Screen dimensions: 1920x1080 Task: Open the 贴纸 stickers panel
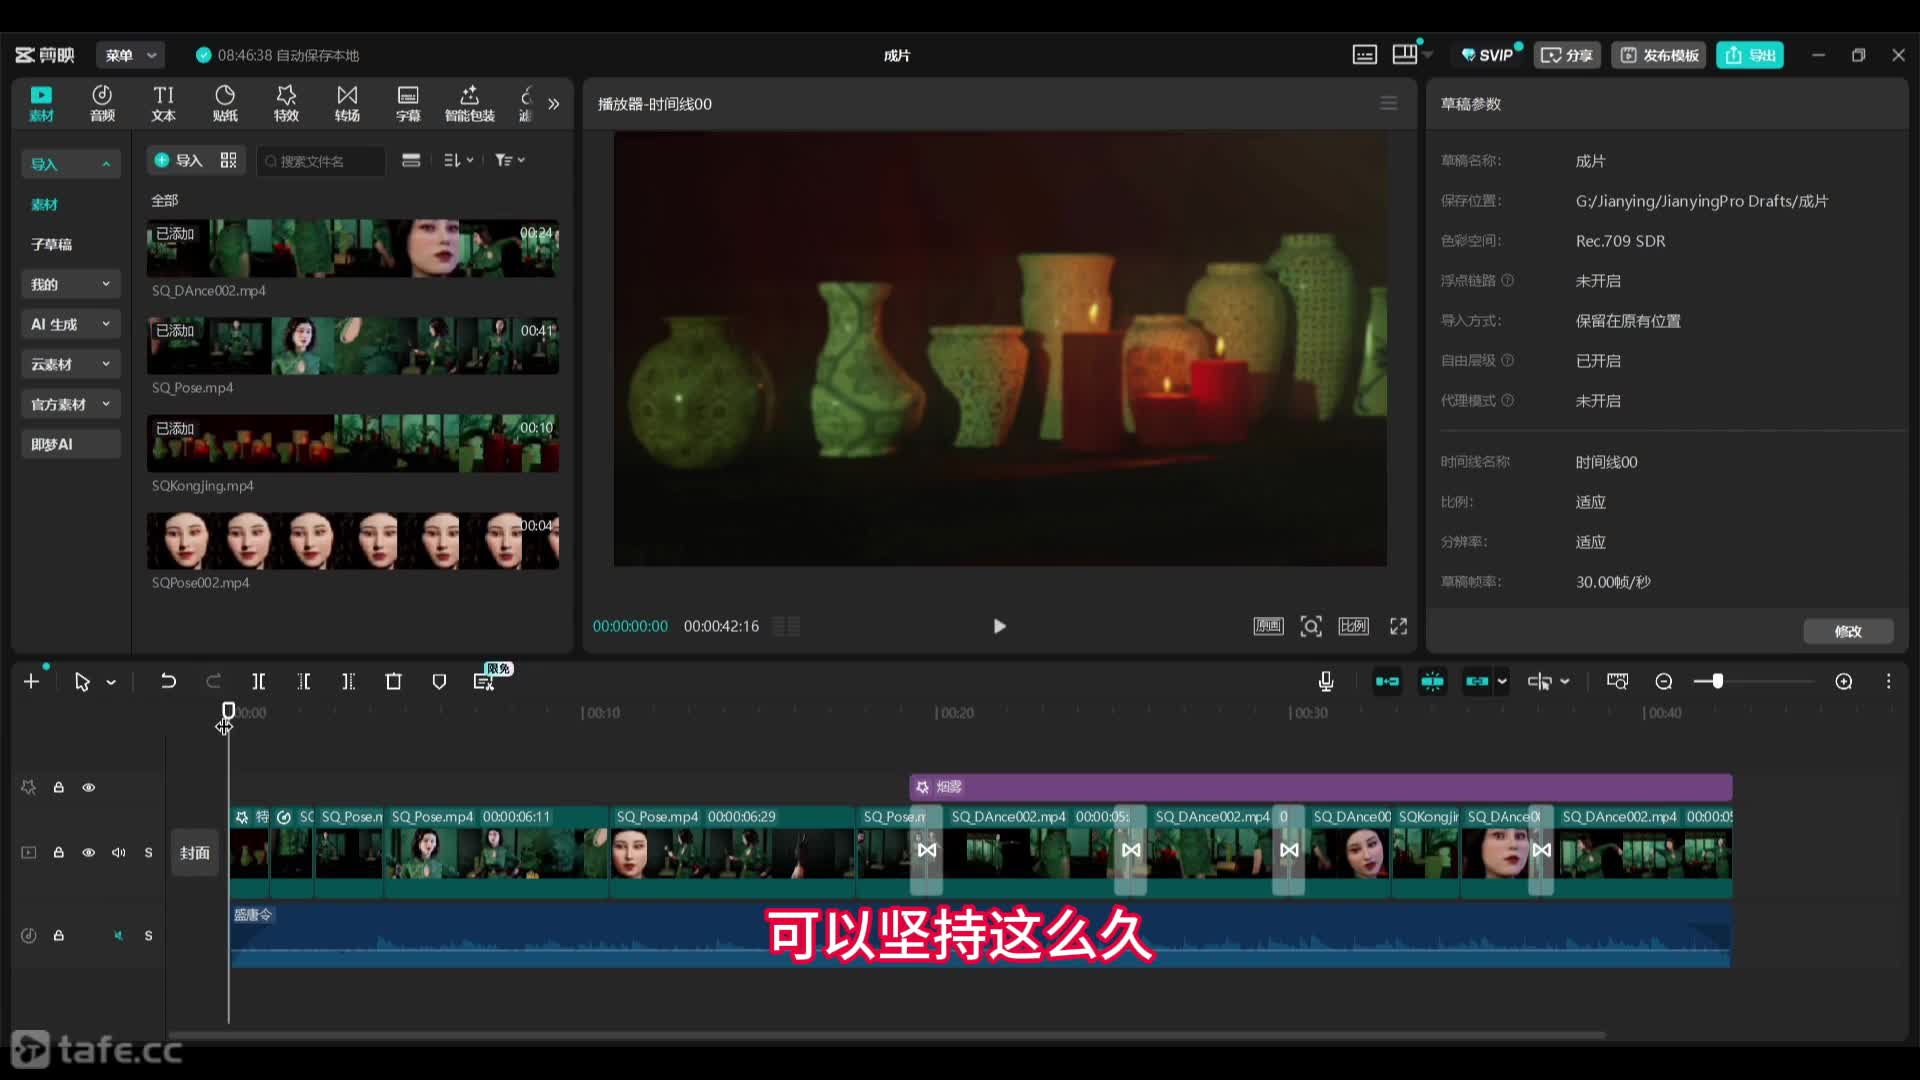point(225,103)
